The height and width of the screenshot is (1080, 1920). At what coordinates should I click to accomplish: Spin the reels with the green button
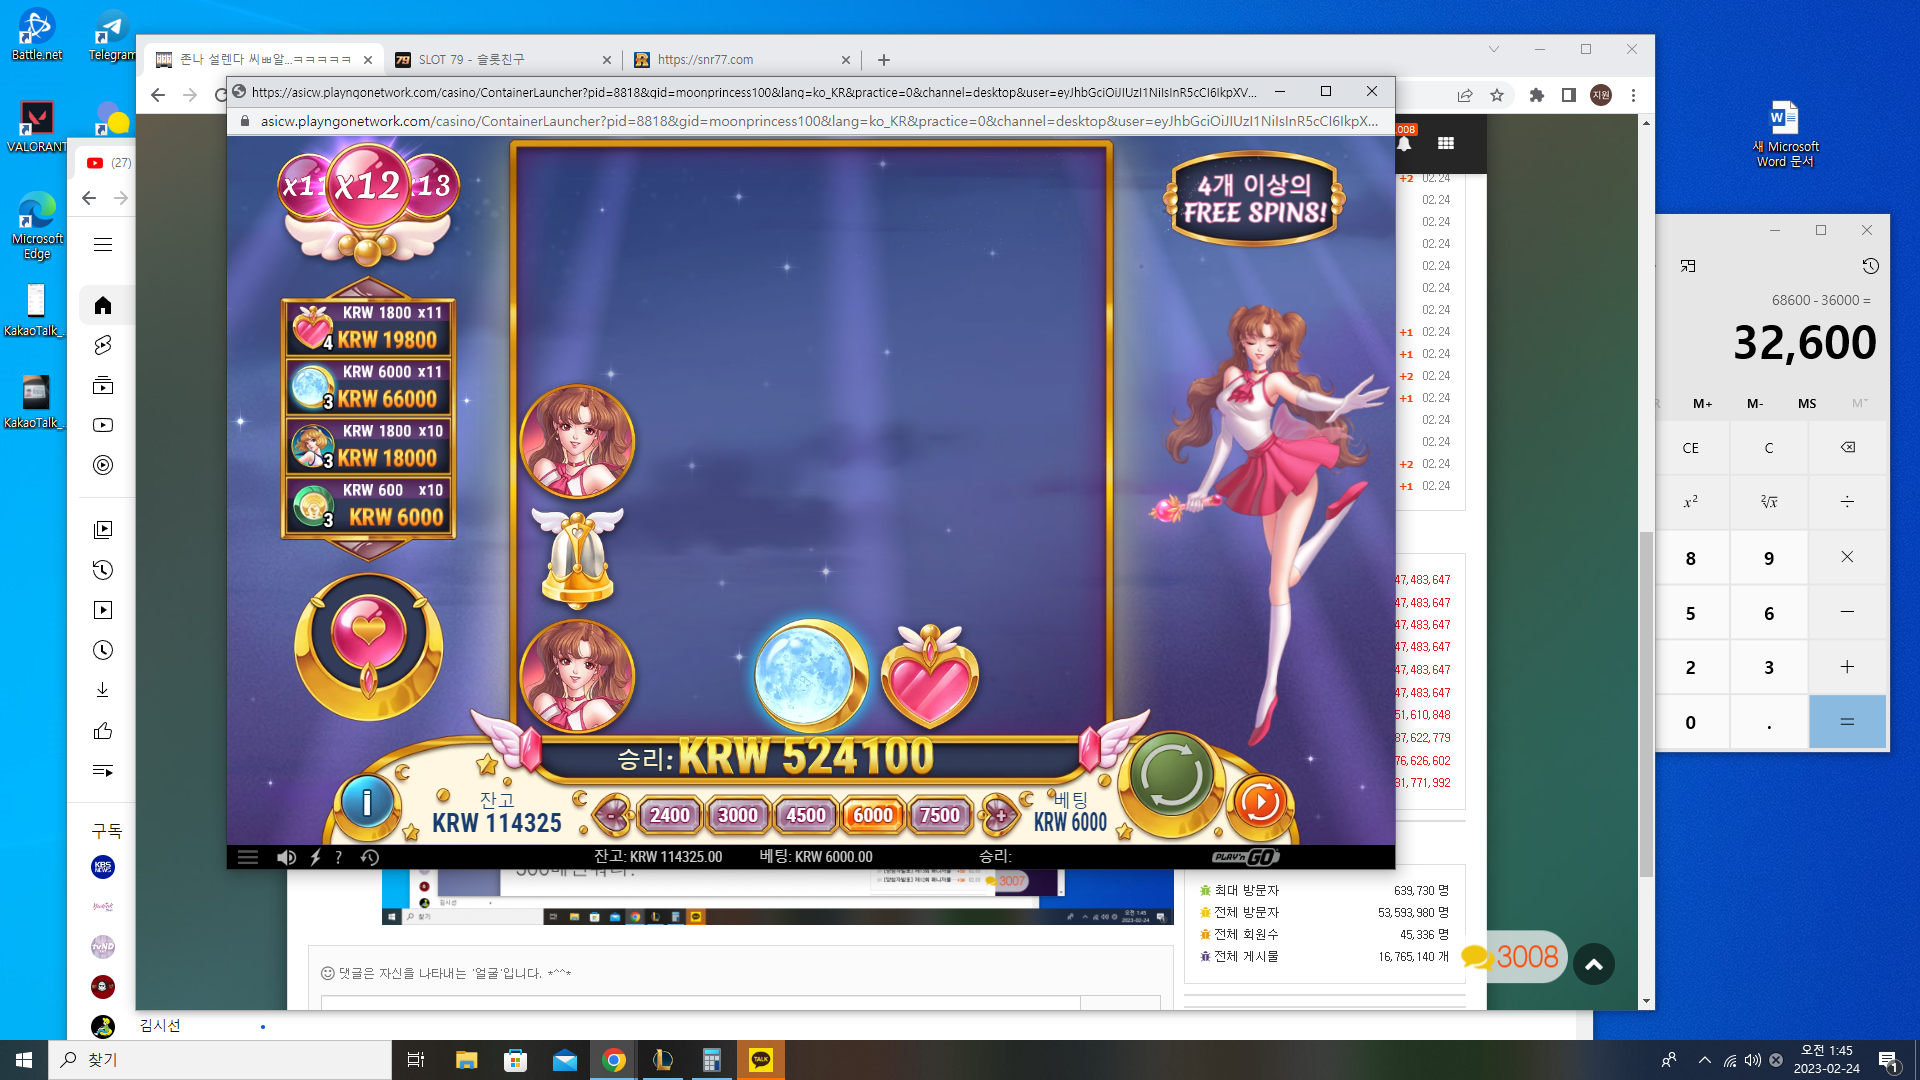(x=1172, y=776)
